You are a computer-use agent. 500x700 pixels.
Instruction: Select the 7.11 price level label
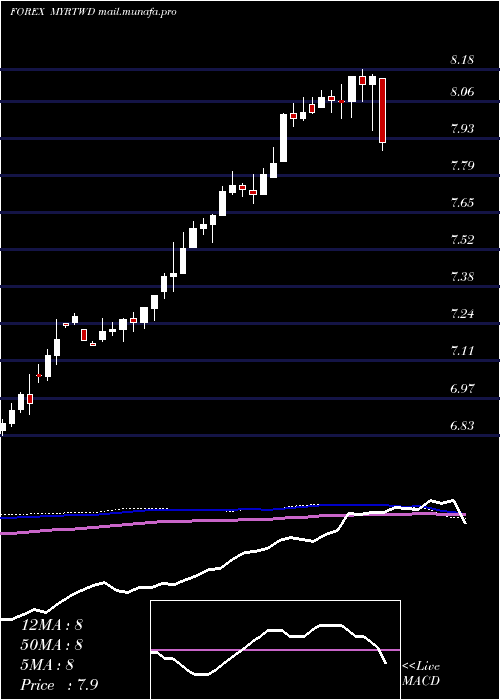tap(462, 351)
